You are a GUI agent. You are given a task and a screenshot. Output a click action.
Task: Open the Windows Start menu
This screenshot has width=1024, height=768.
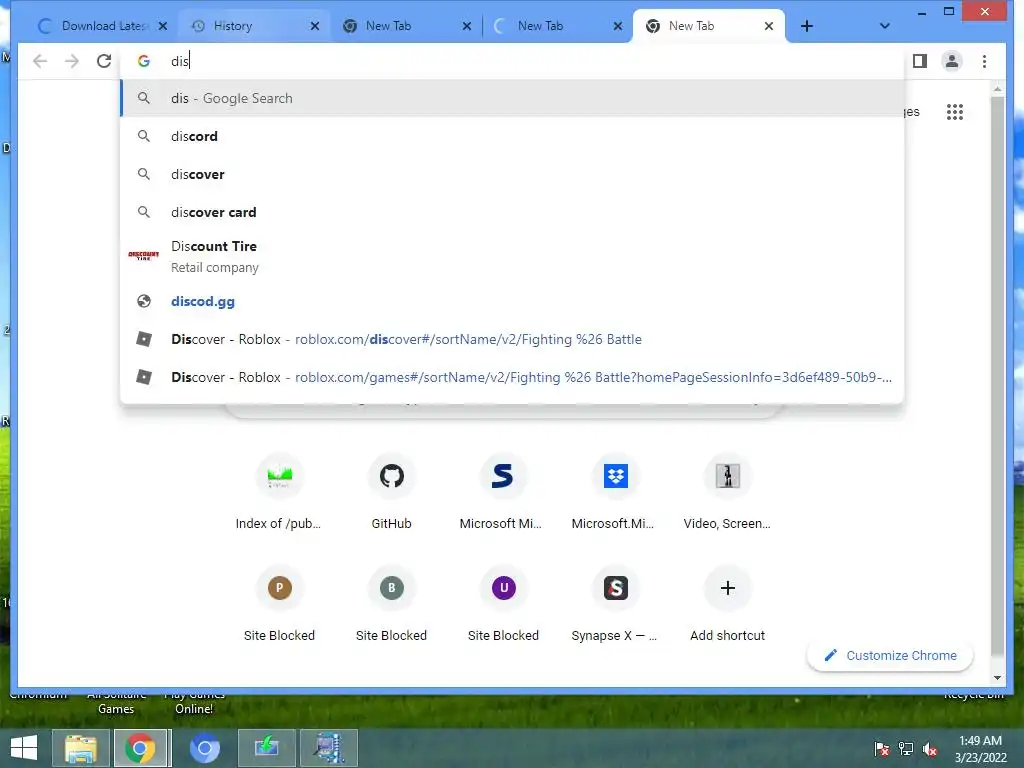pos(24,748)
